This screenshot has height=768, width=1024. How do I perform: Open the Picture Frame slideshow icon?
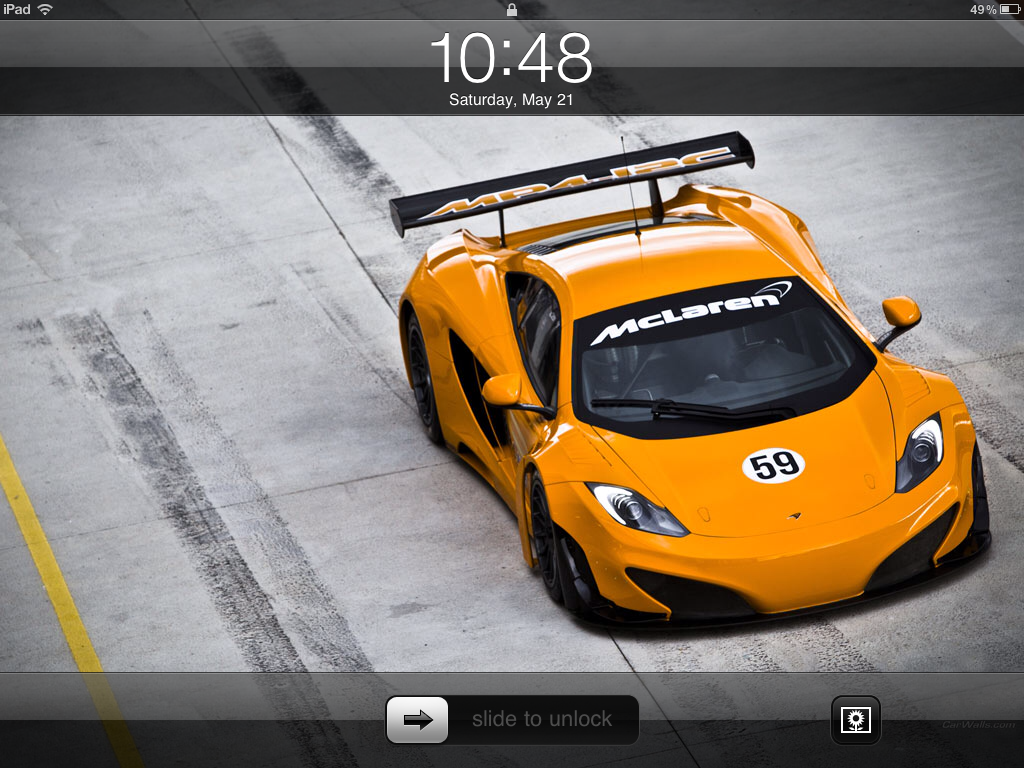coord(856,720)
